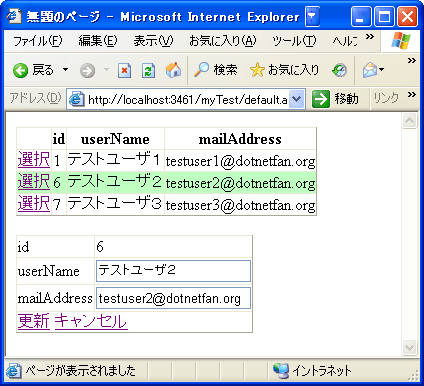
Task: Click testuser3@dotnetfan.org cell
Action: tap(240, 205)
